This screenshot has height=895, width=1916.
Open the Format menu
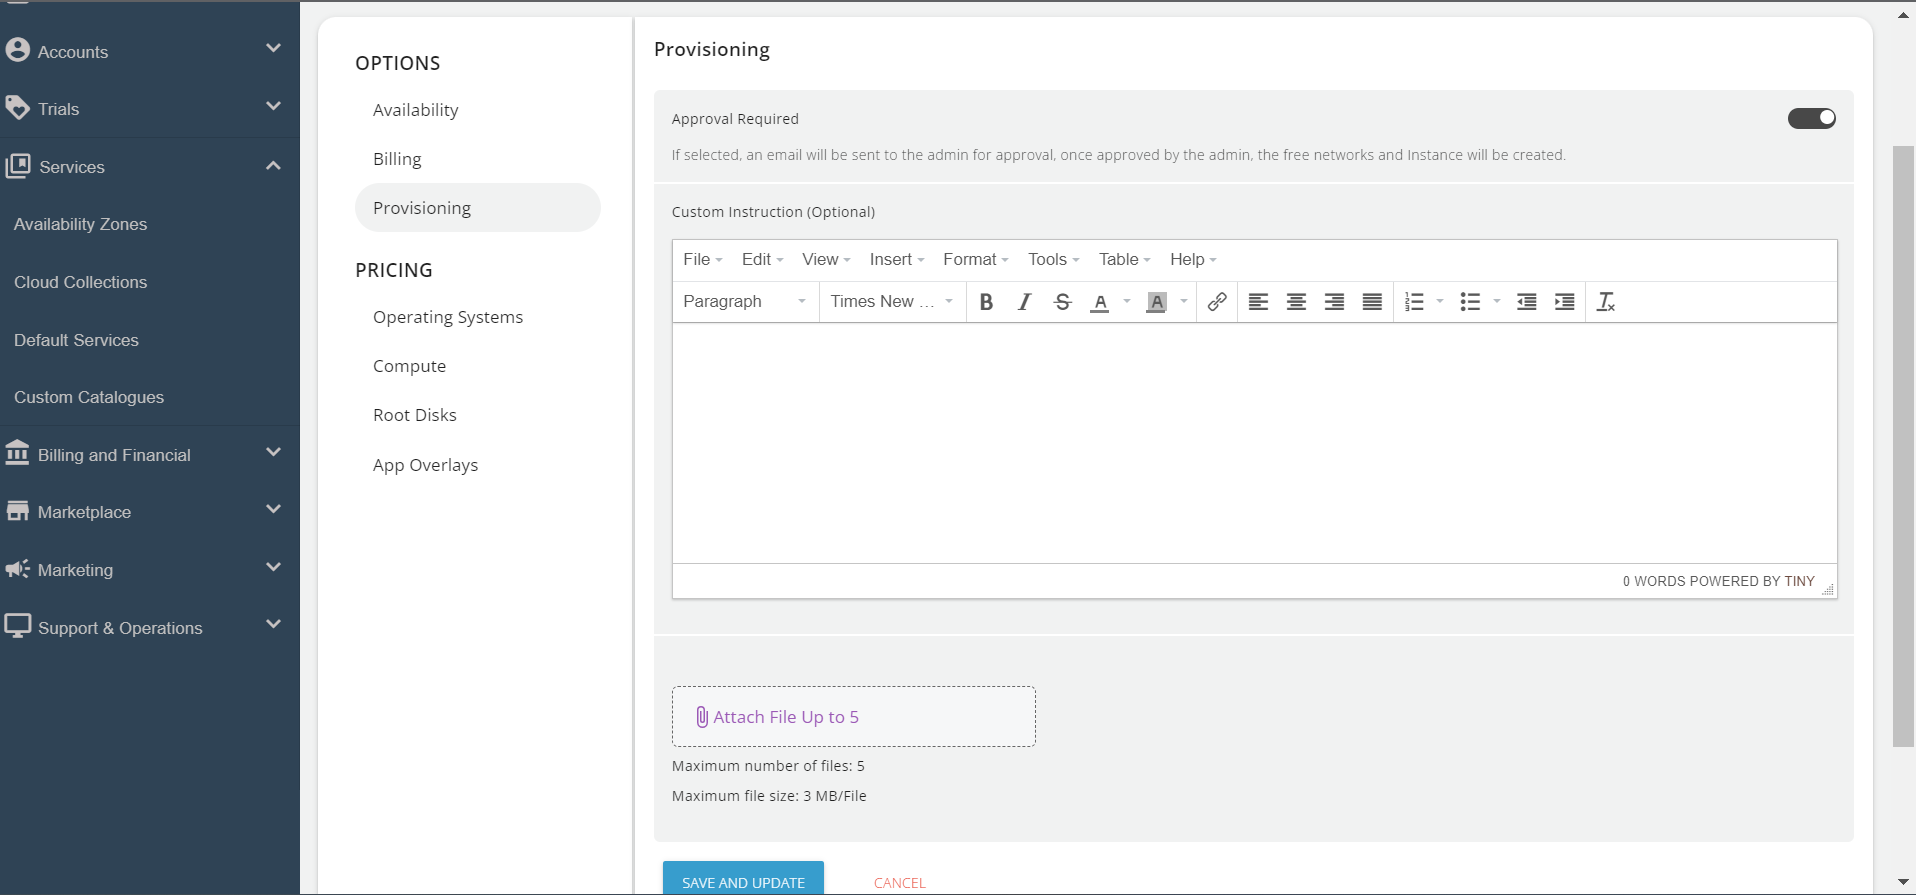coord(975,260)
